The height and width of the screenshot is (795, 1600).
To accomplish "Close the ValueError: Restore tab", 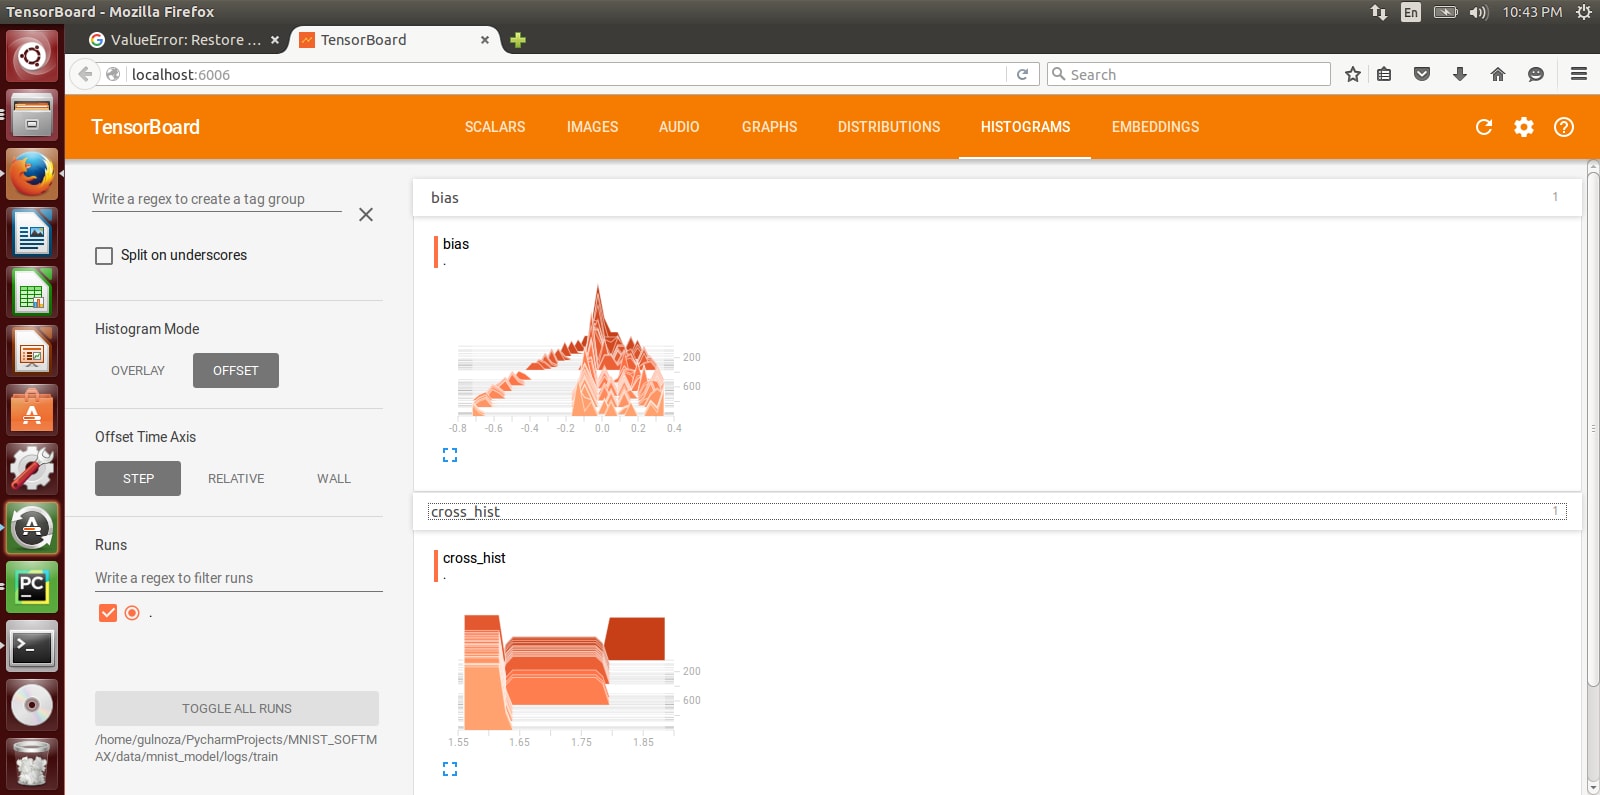I will 275,40.
